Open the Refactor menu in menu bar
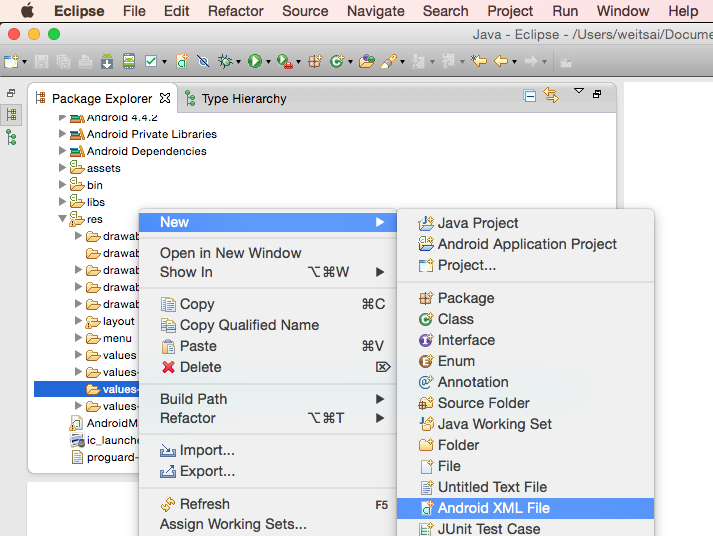This screenshot has width=713, height=536. (236, 11)
